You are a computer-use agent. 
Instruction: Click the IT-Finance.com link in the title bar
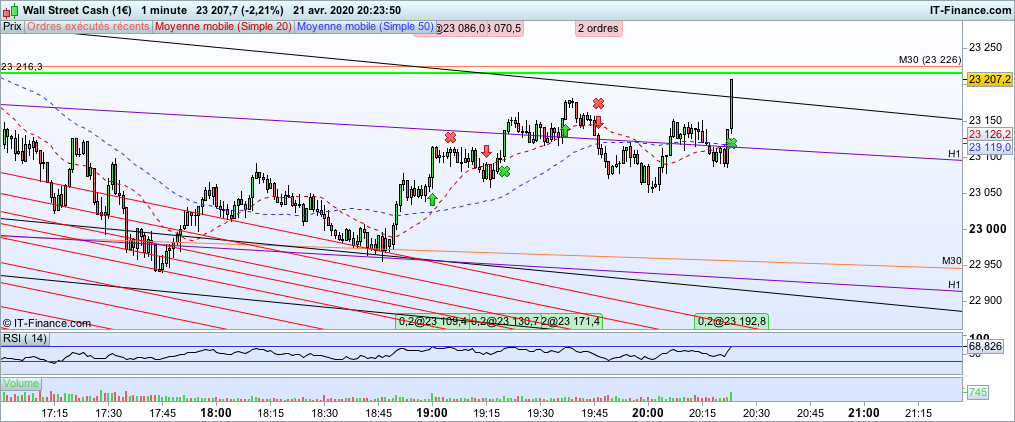tap(971, 10)
